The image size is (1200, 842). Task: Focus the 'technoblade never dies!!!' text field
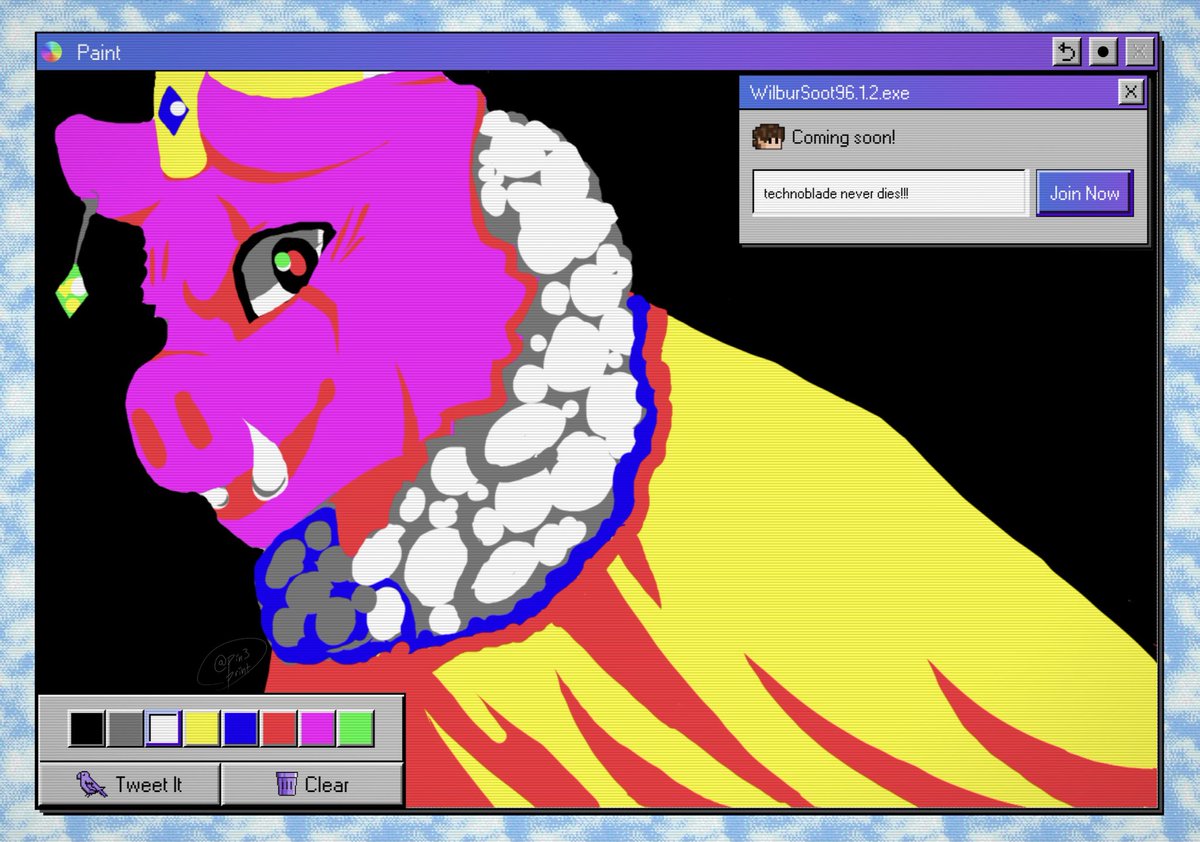[890, 193]
